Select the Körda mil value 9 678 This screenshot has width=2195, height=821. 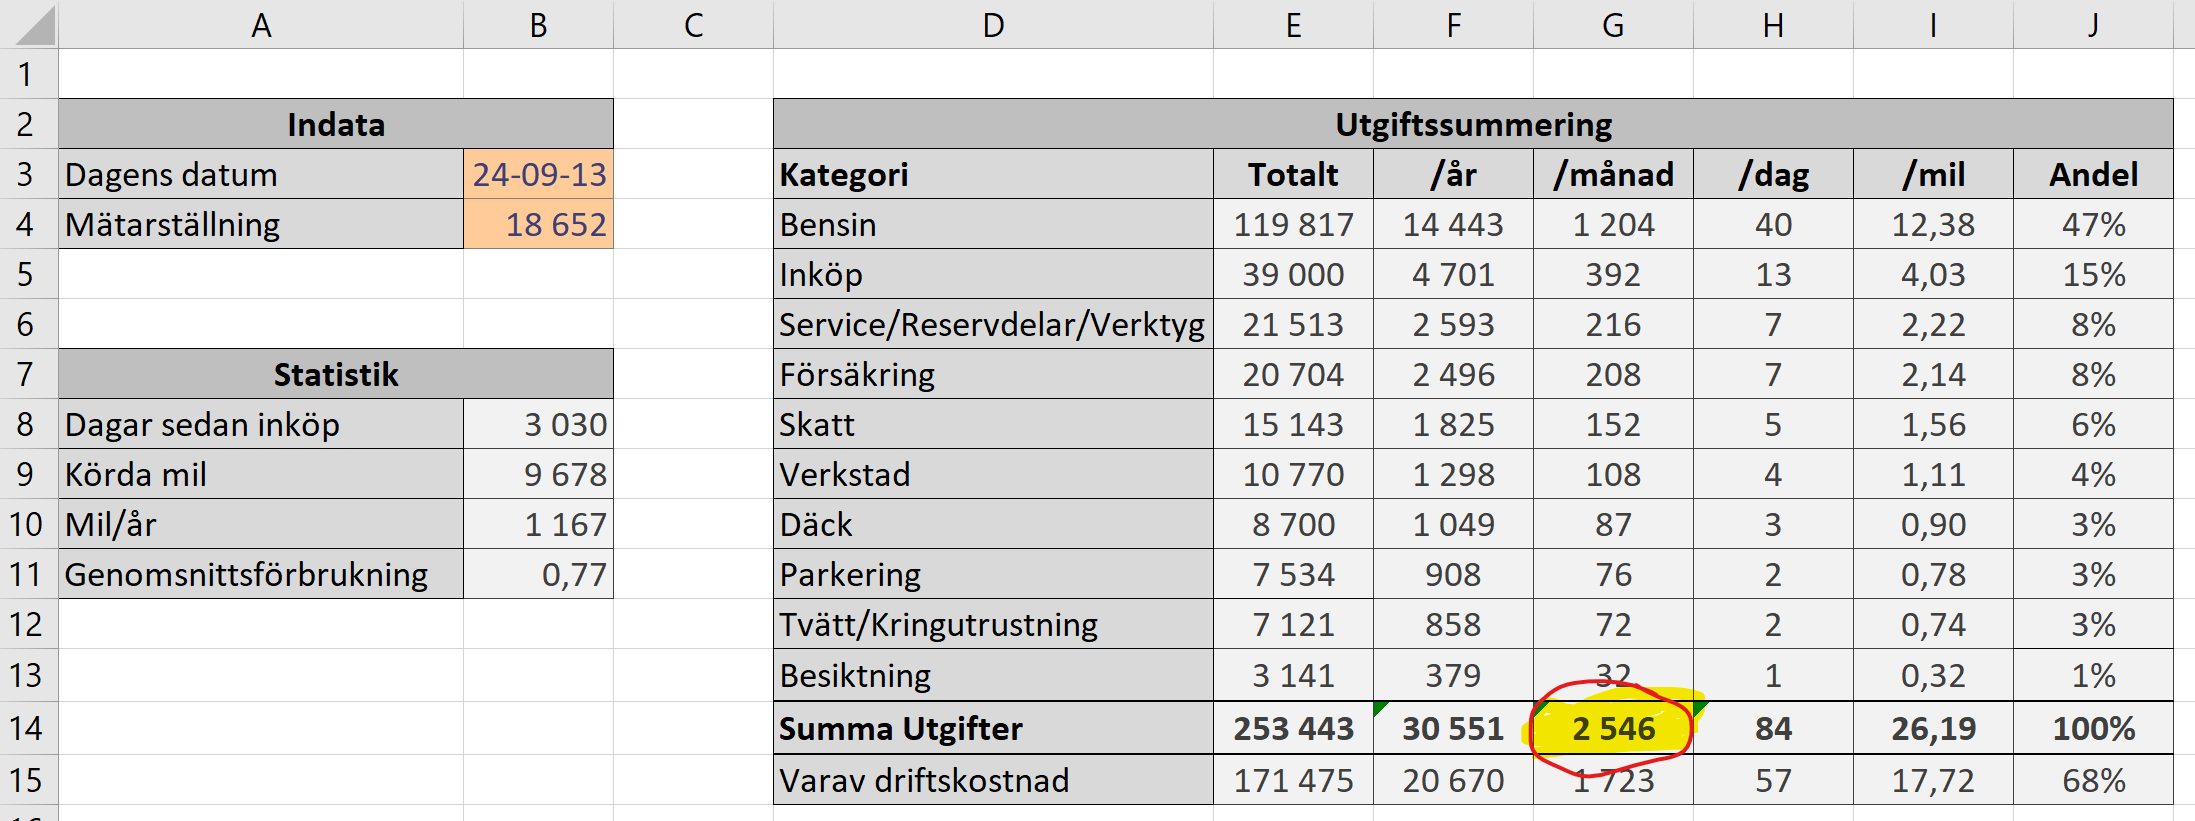pos(539,475)
